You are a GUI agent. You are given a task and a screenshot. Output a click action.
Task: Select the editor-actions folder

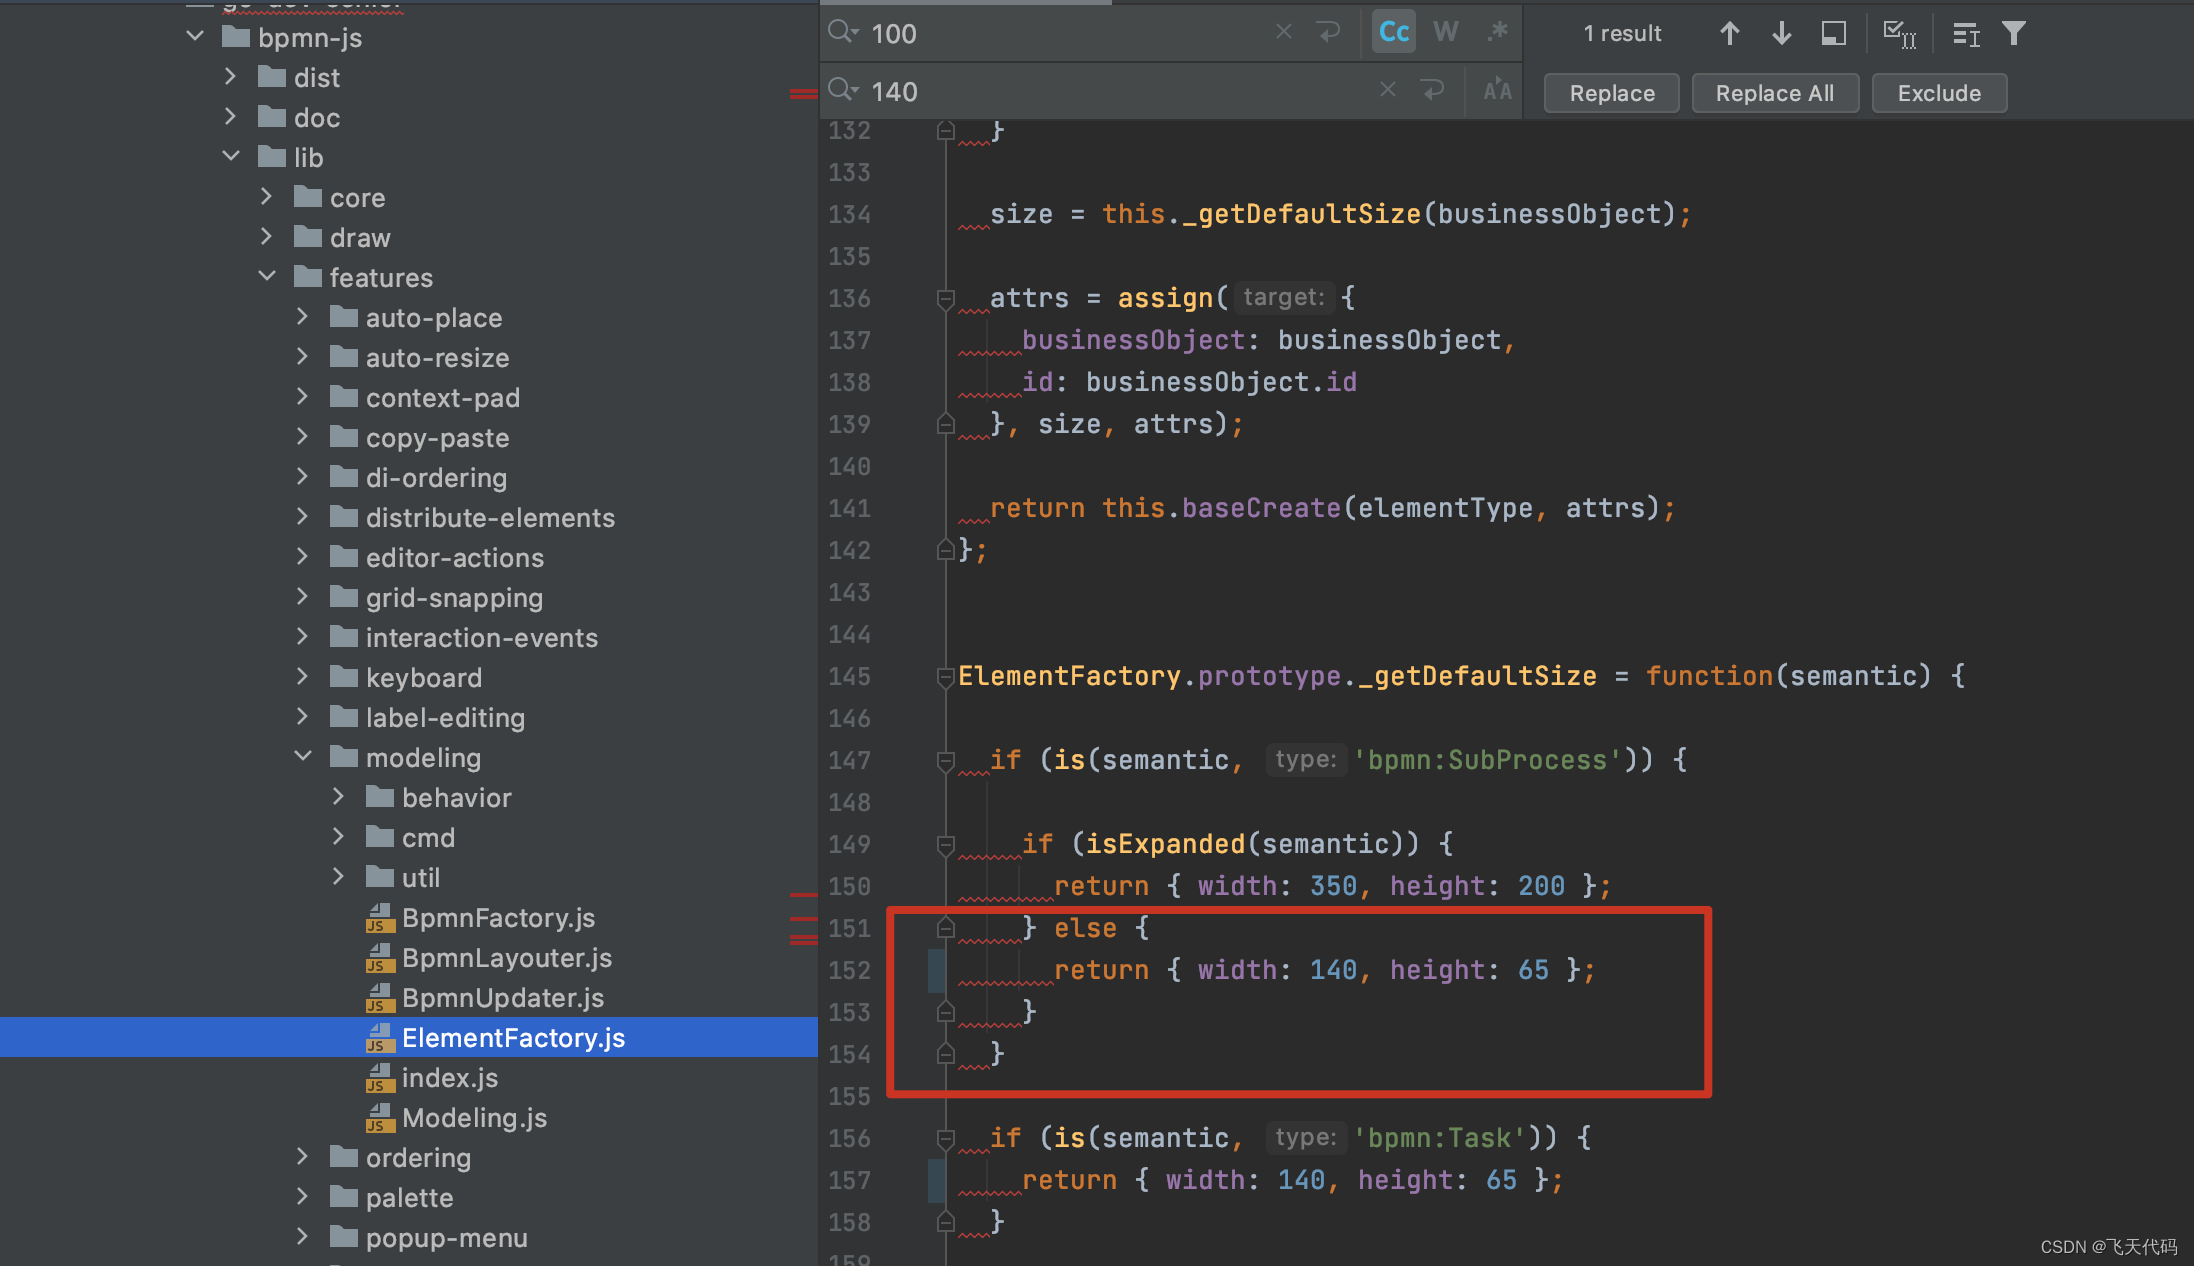[x=454, y=557]
